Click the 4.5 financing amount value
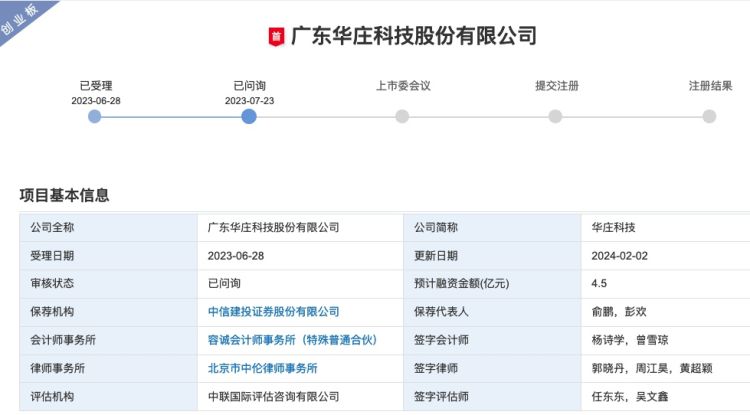The width and height of the screenshot is (750, 415). 599,284
